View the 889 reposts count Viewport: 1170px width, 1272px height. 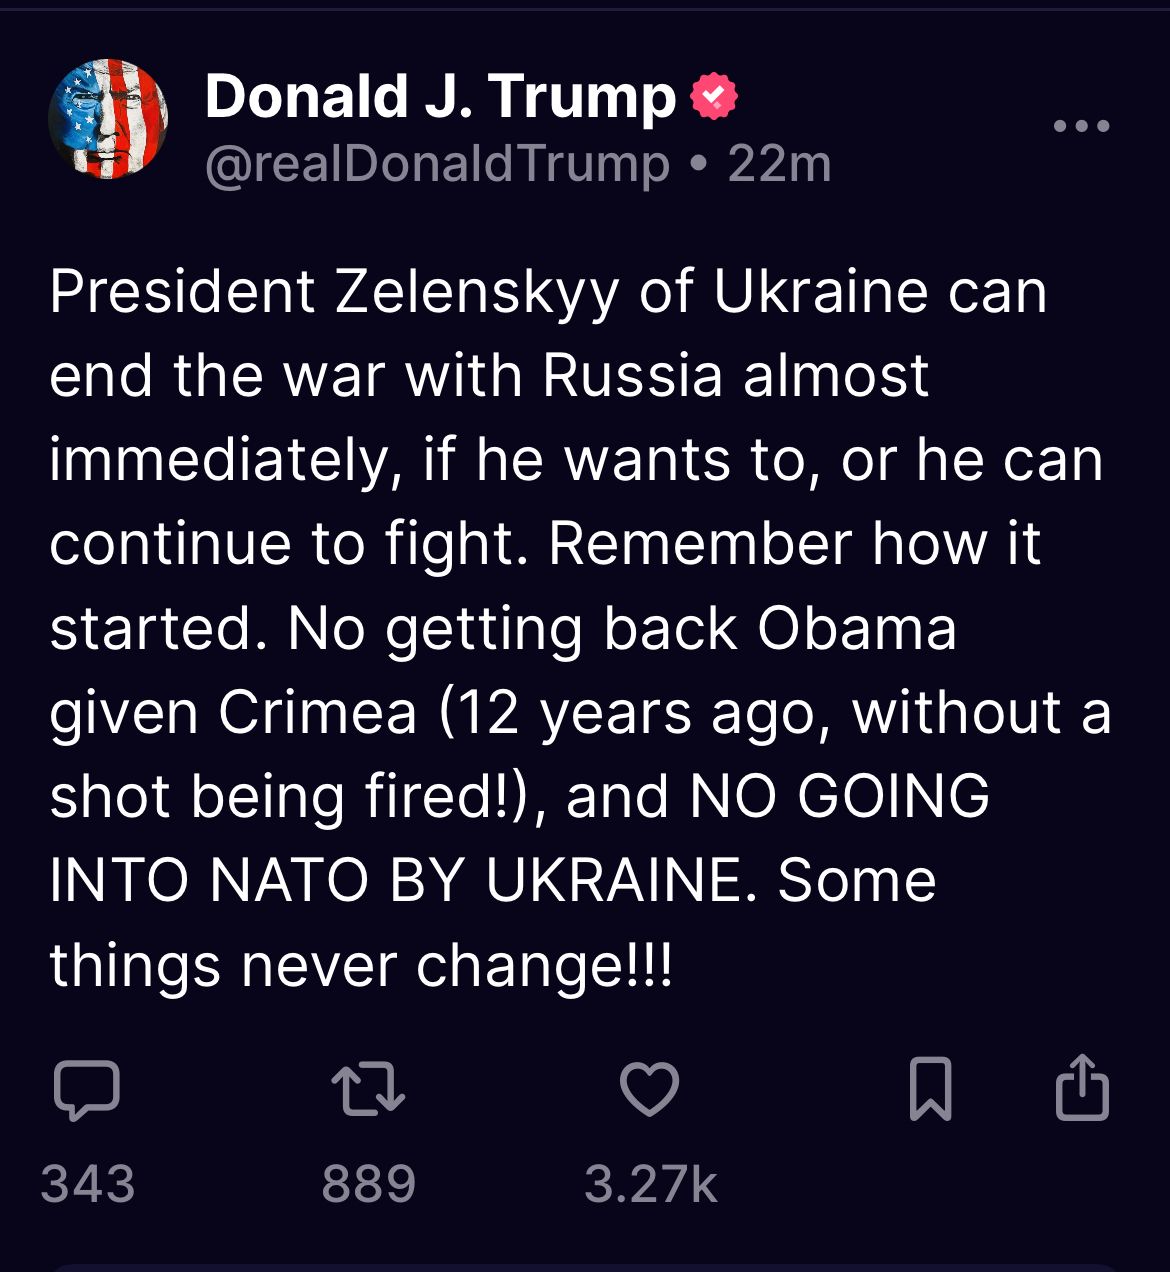(x=369, y=1184)
